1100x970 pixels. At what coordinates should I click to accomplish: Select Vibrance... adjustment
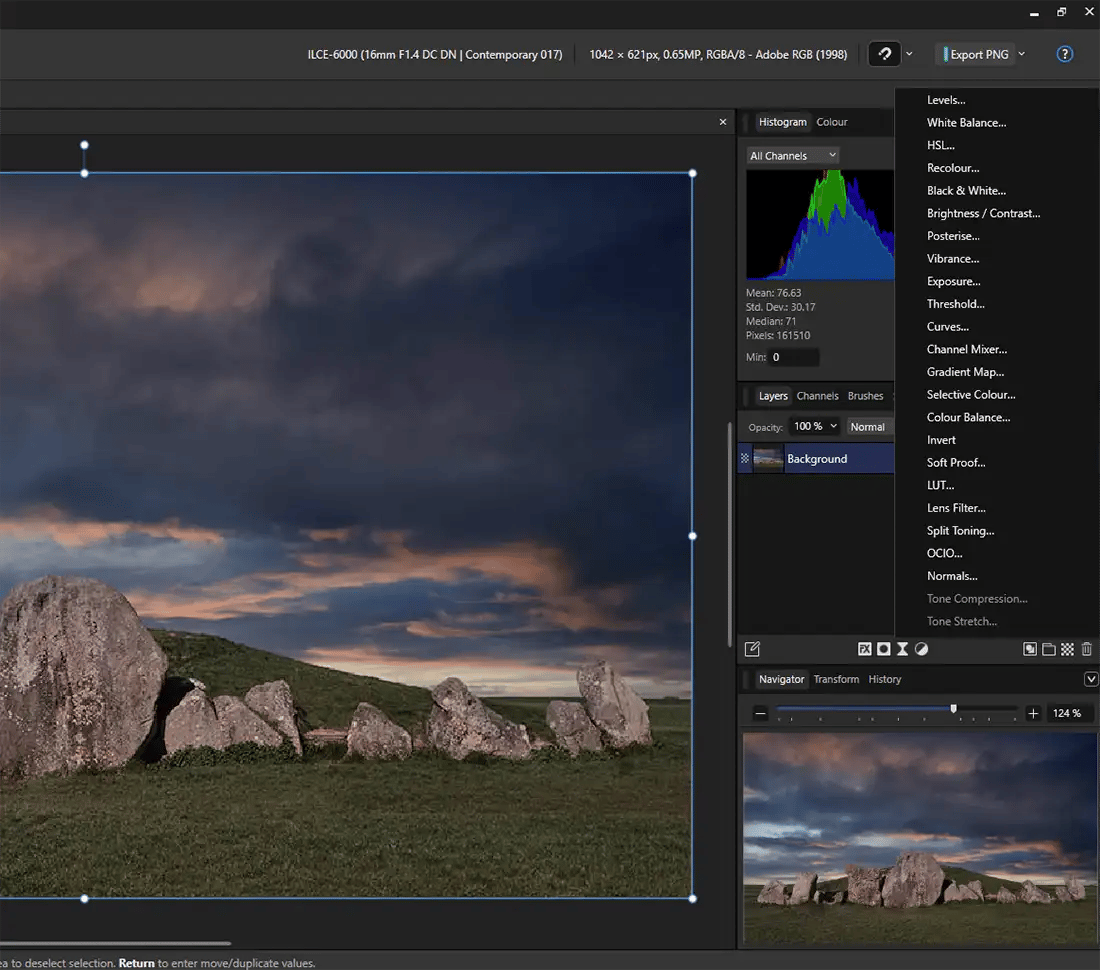(953, 259)
